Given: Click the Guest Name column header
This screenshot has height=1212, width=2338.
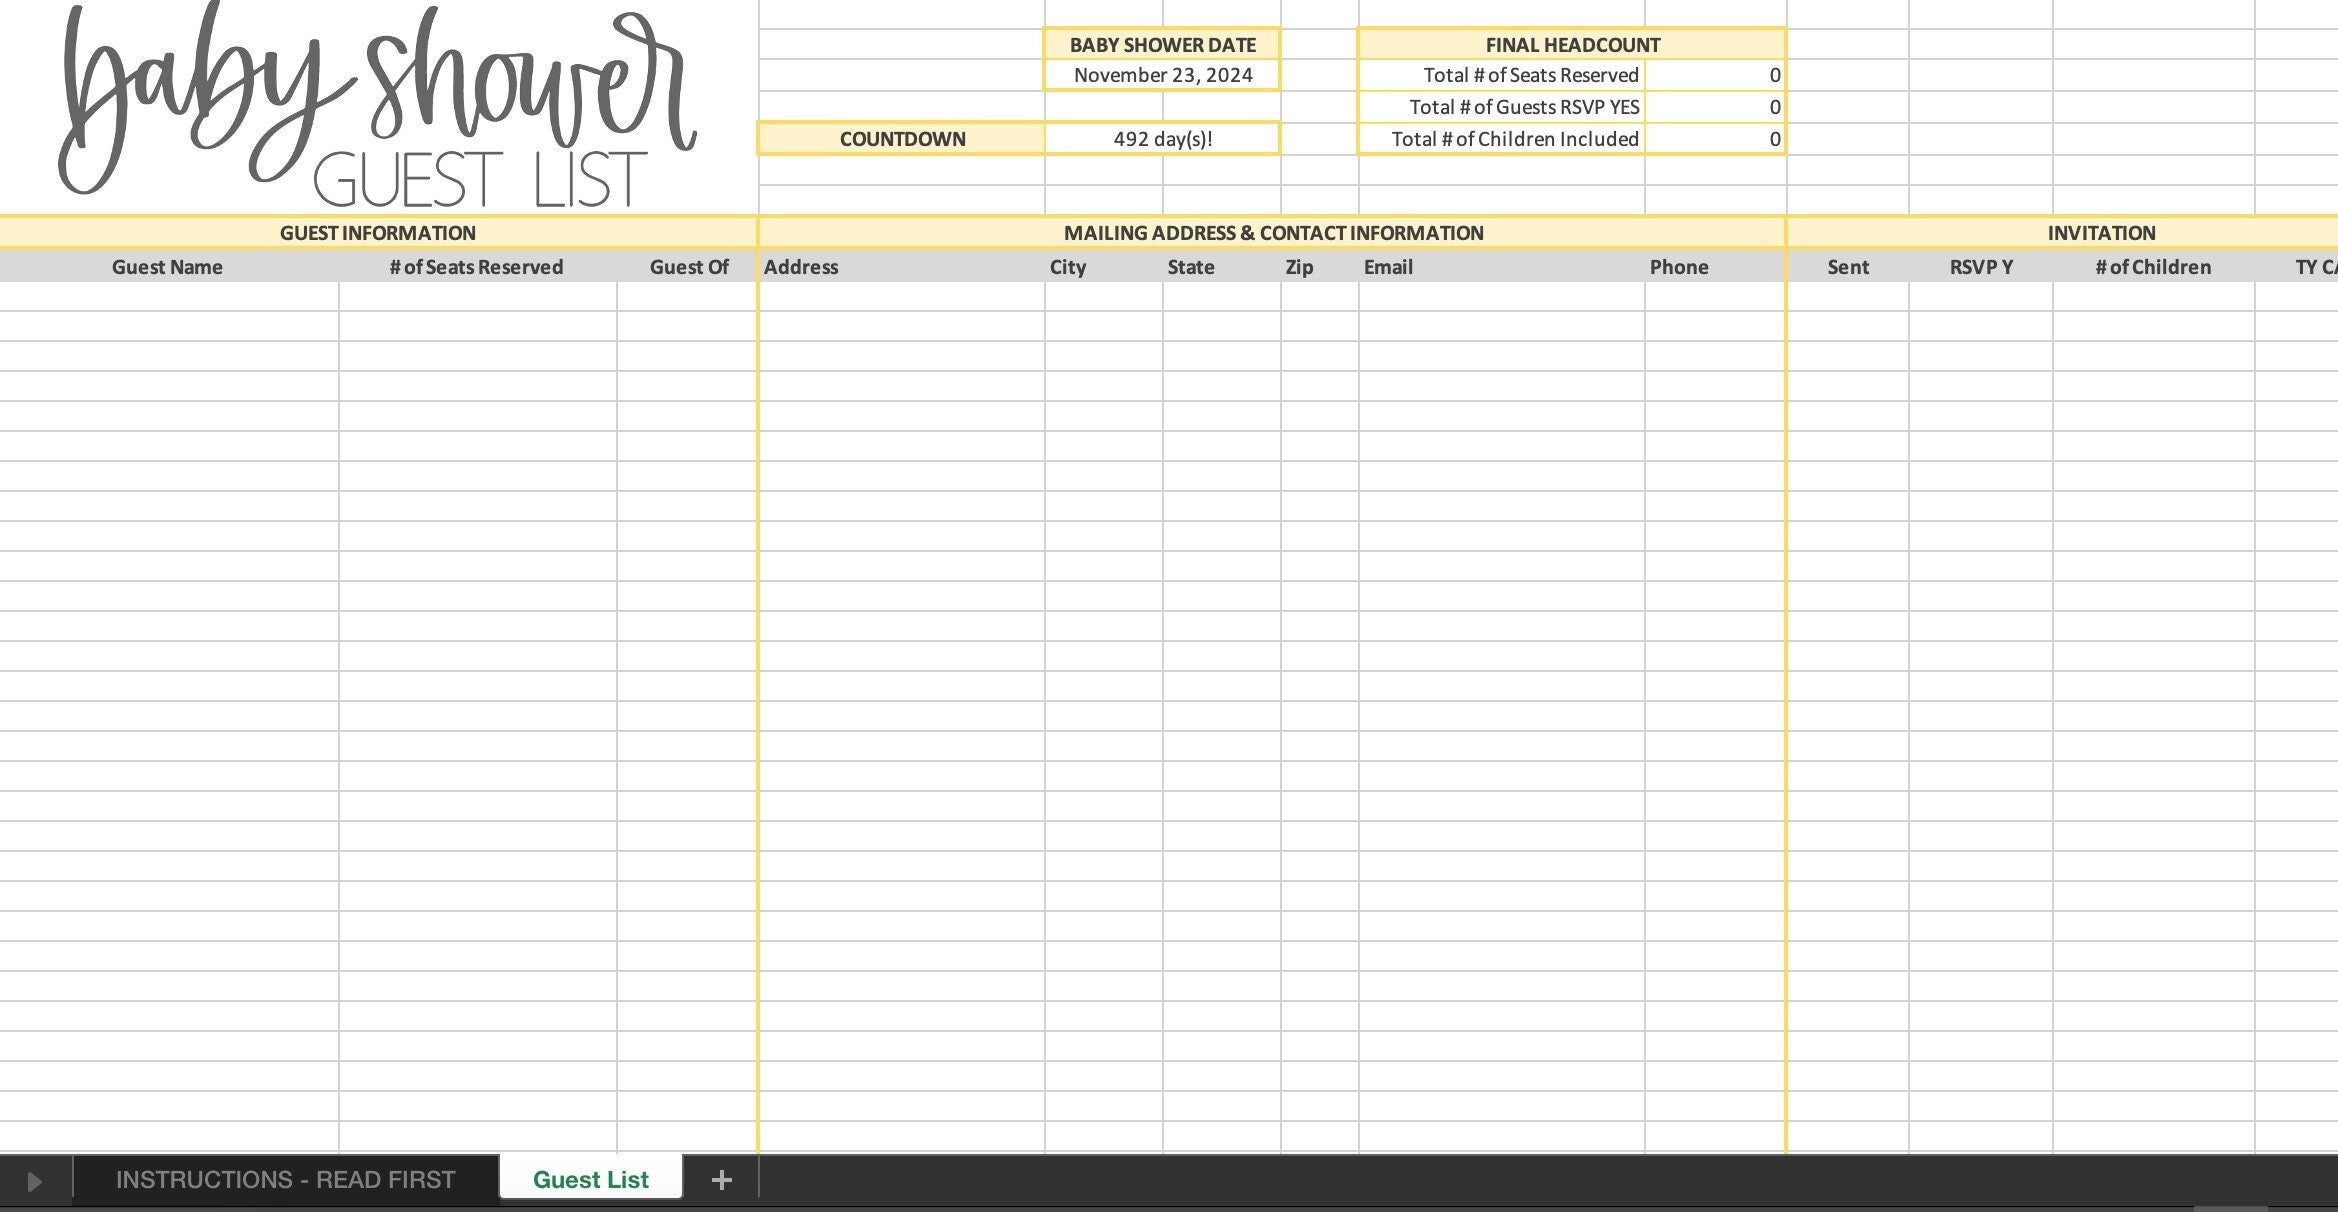Looking at the screenshot, I should pyautogui.click(x=167, y=267).
